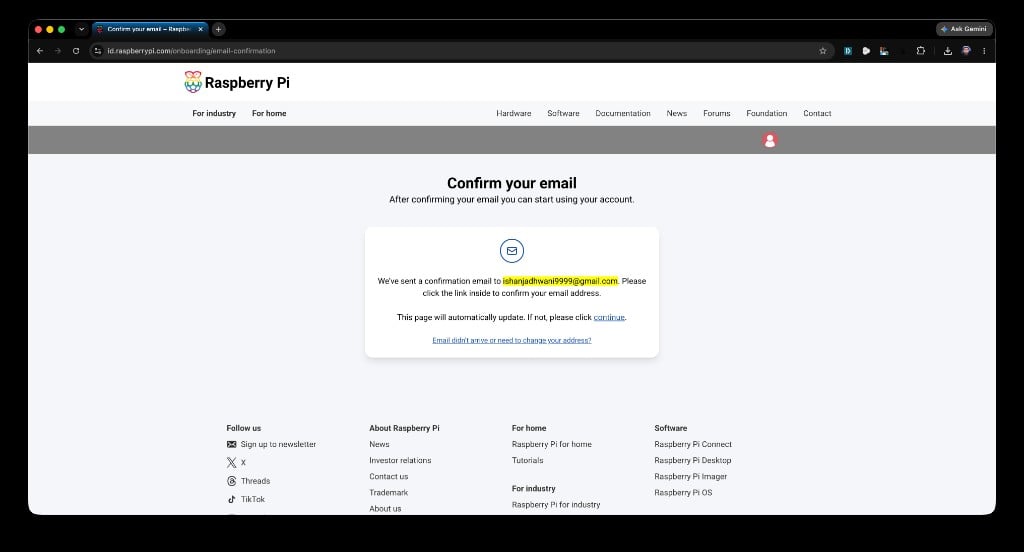Close the Confirm your email tab
The height and width of the screenshot is (552, 1024).
(x=200, y=29)
